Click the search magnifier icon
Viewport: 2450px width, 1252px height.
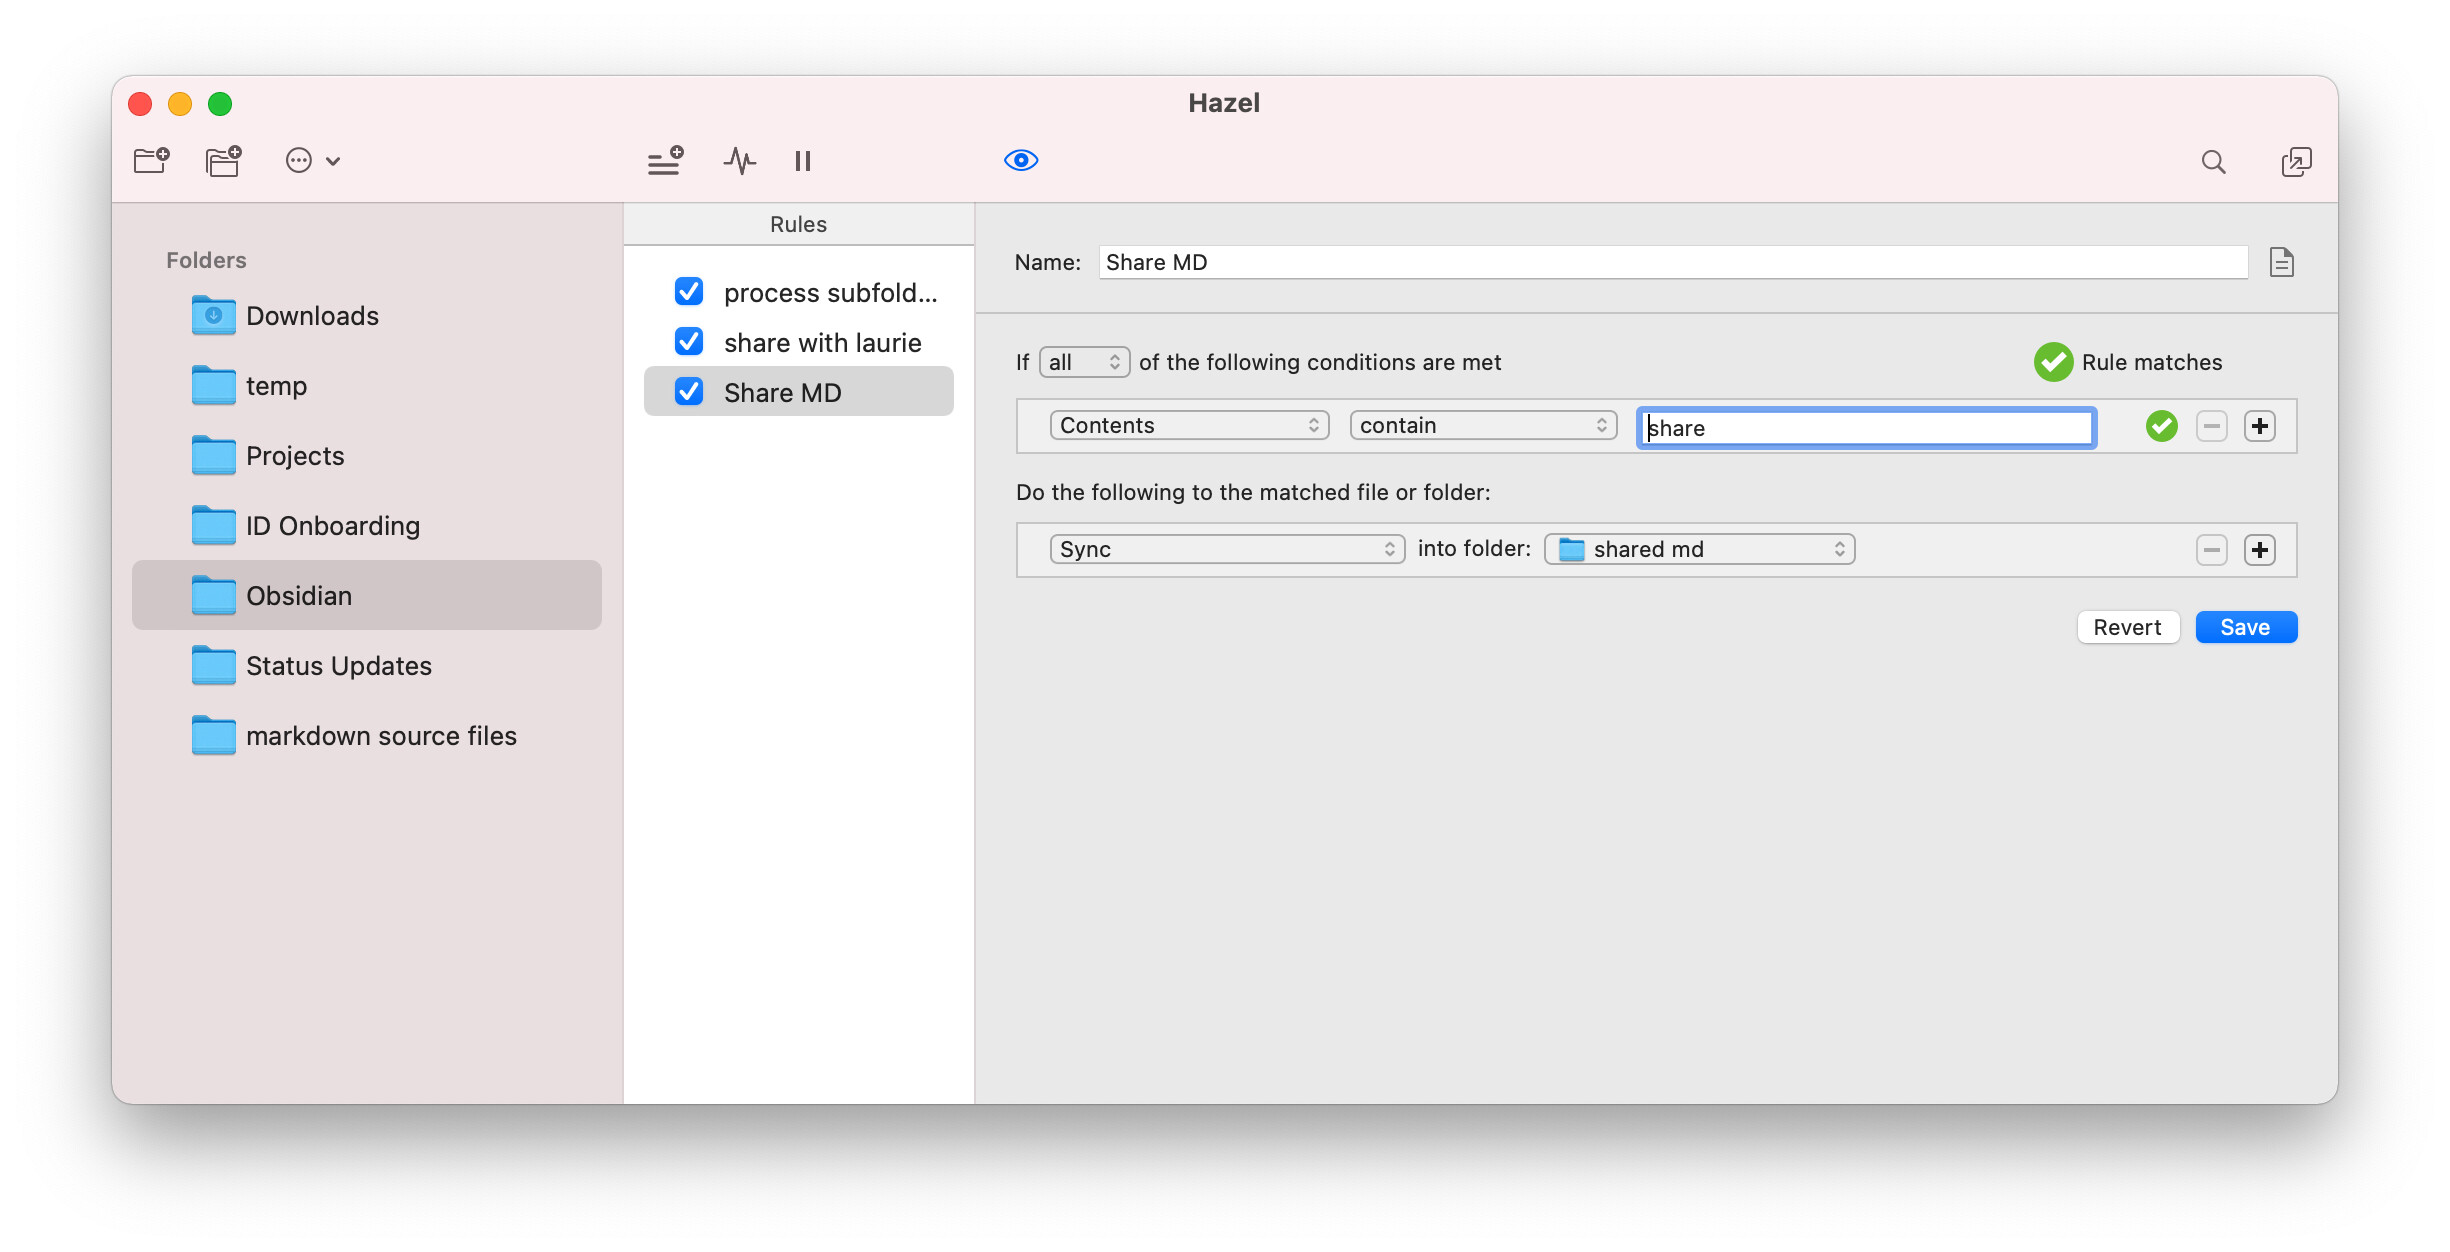click(2213, 162)
